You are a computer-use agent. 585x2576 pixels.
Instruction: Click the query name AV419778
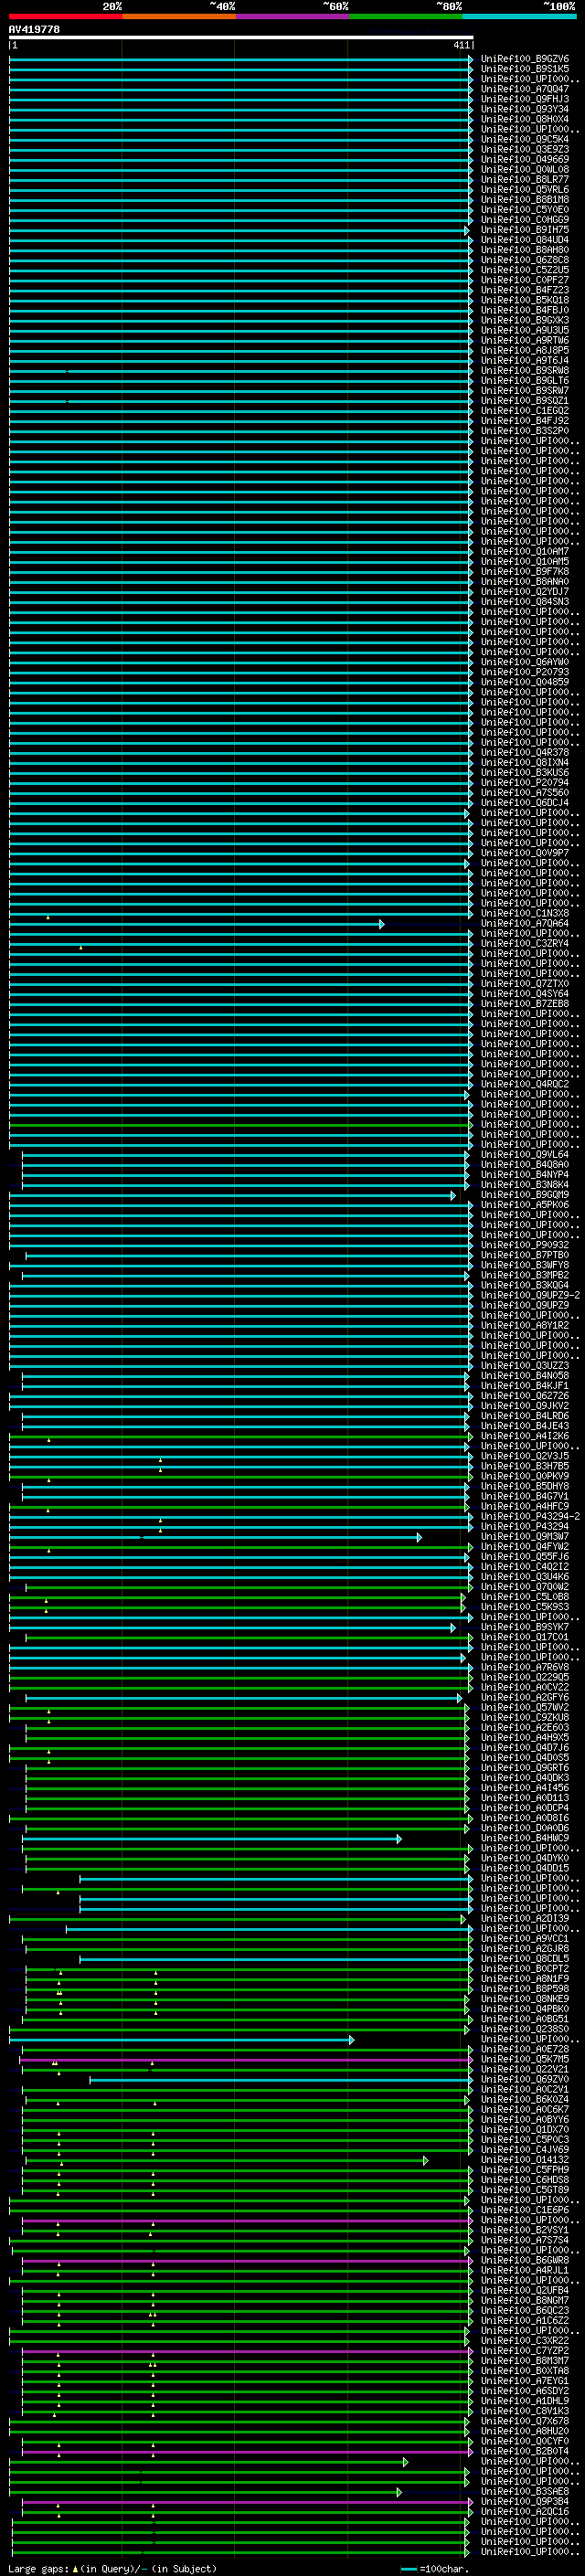tap(34, 30)
